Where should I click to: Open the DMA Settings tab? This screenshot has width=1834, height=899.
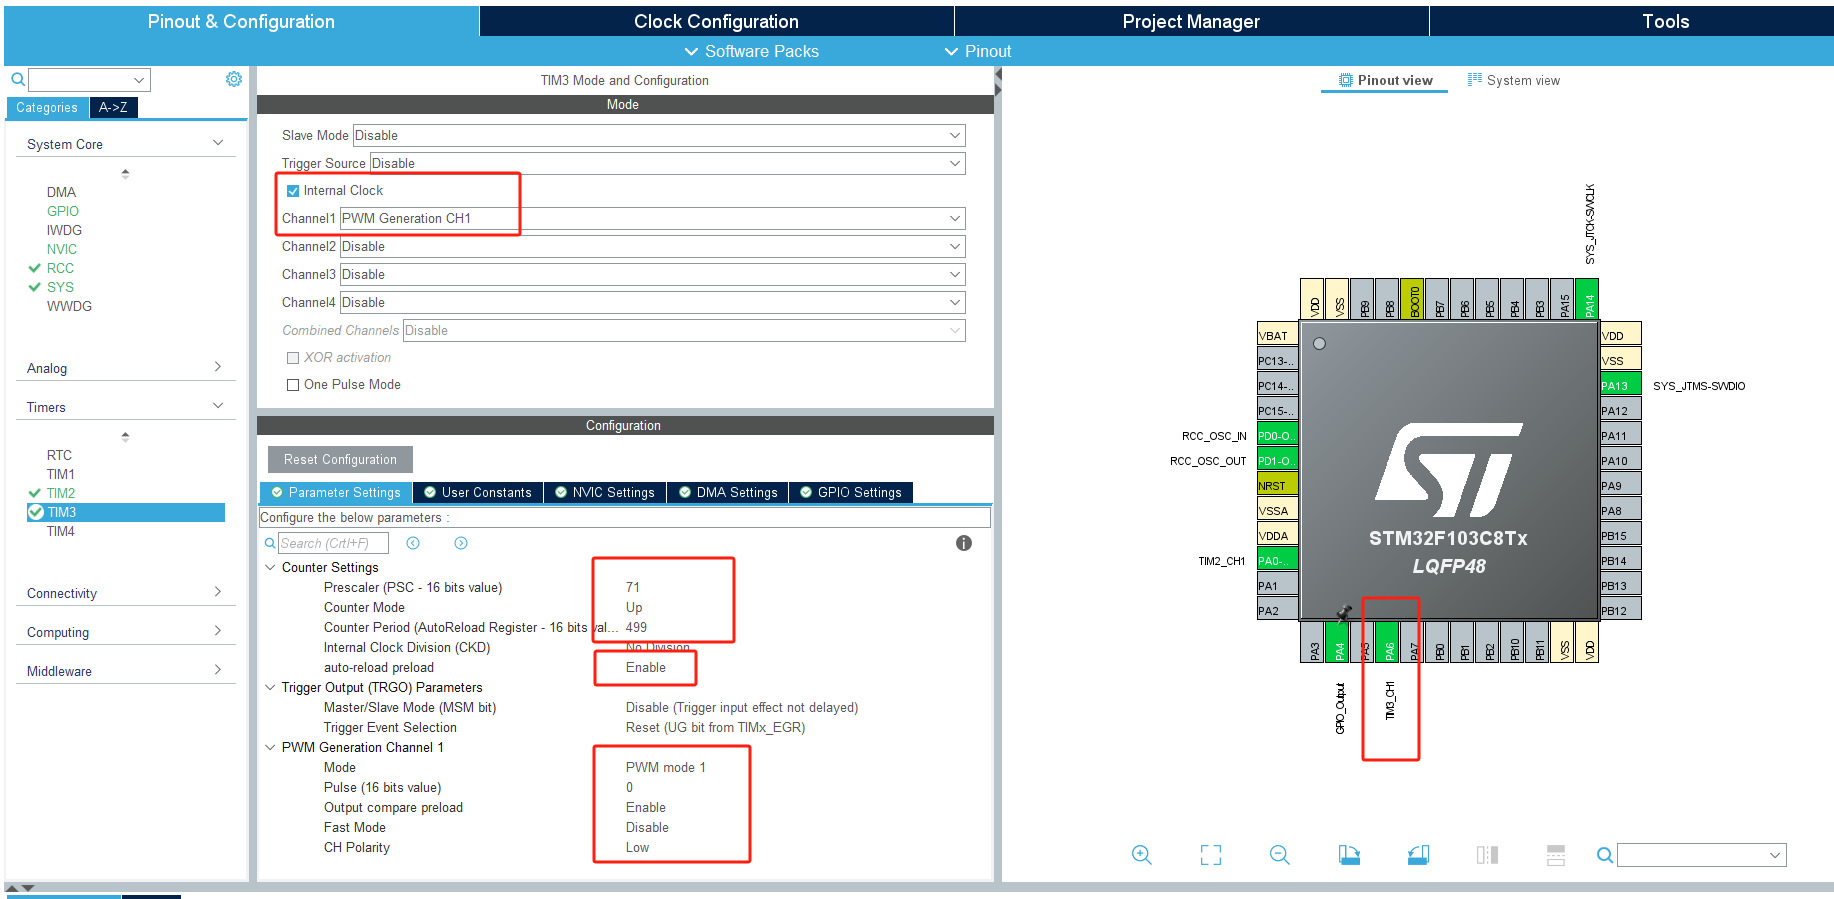(728, 492)
